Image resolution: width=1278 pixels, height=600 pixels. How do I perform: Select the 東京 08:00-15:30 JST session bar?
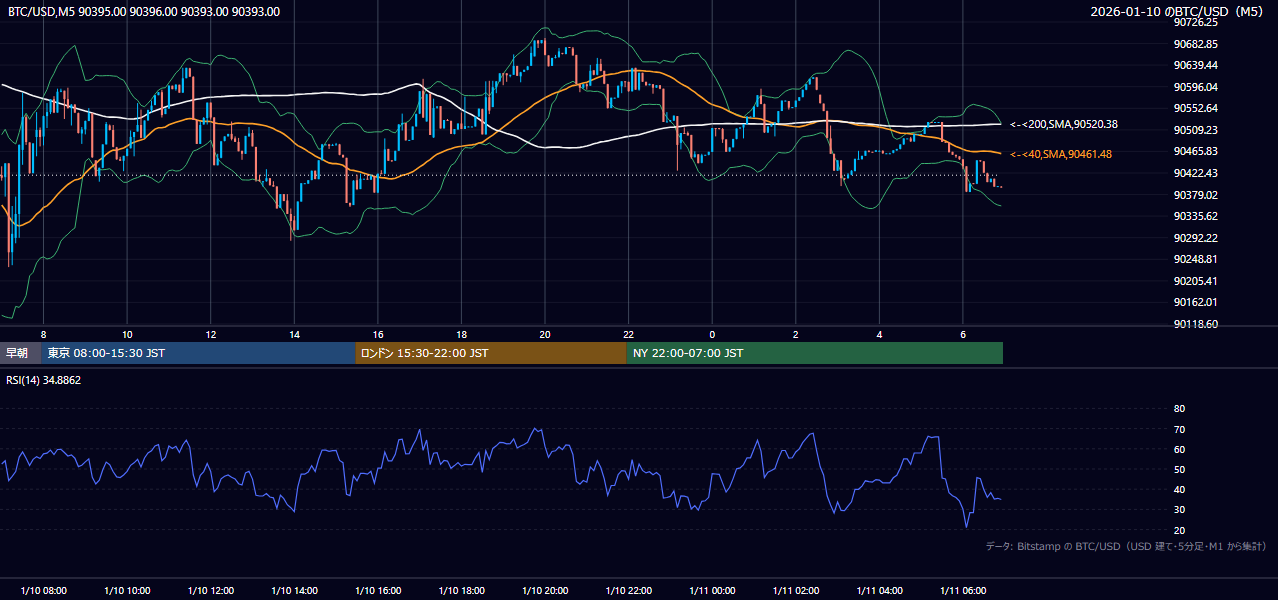198,353
